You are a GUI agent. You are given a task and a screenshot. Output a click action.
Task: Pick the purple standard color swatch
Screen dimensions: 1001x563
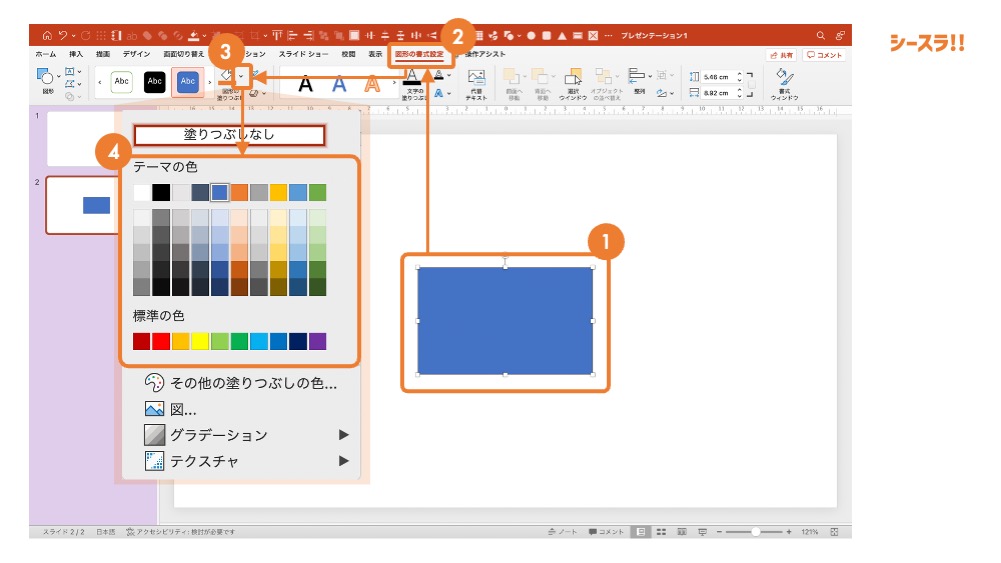[317, 341]
